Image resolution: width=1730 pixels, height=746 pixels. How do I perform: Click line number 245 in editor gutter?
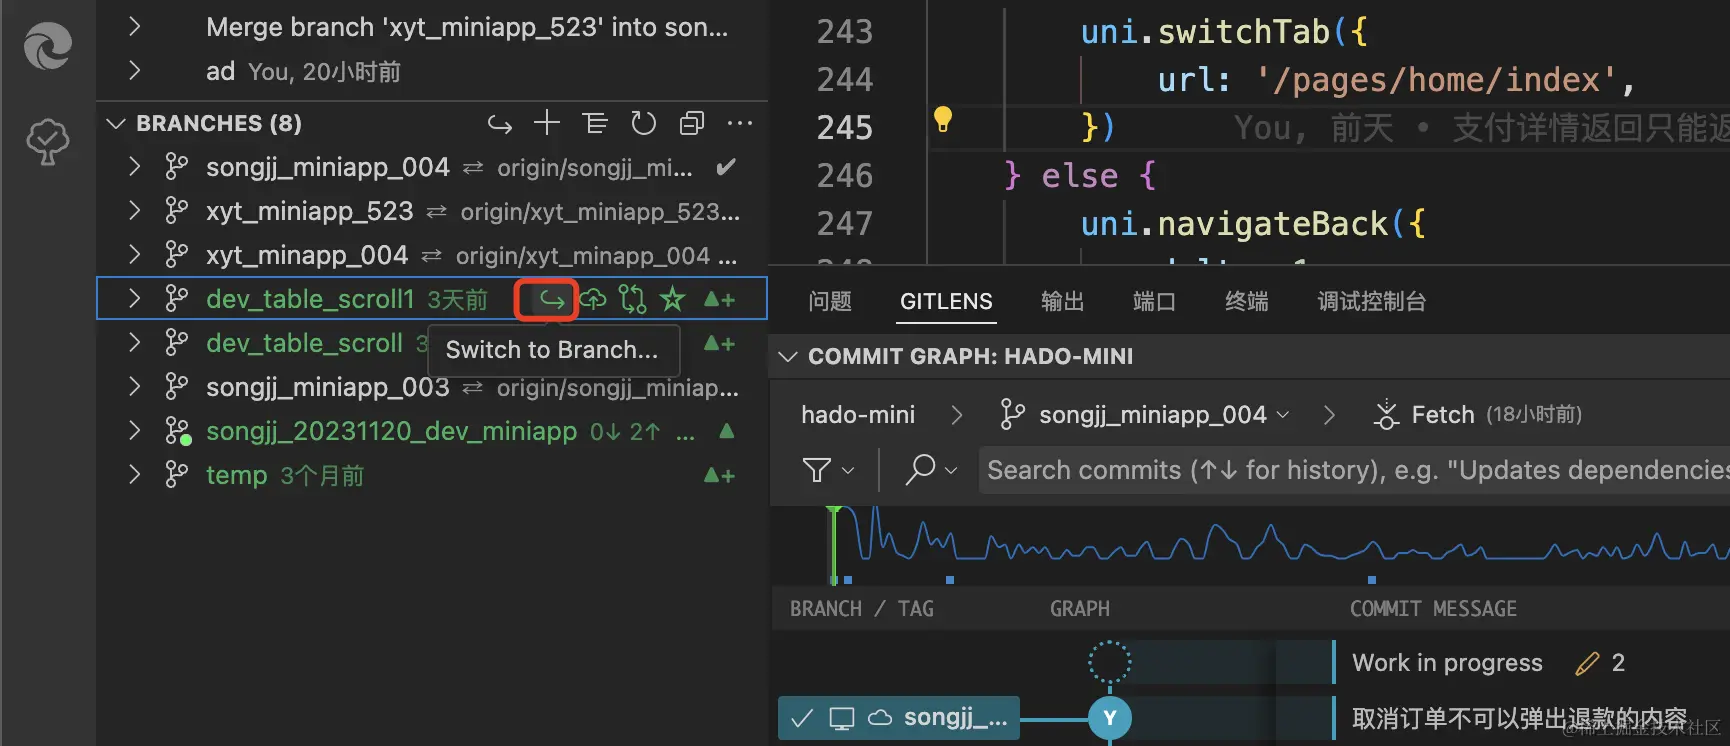[x=845, y=128]
